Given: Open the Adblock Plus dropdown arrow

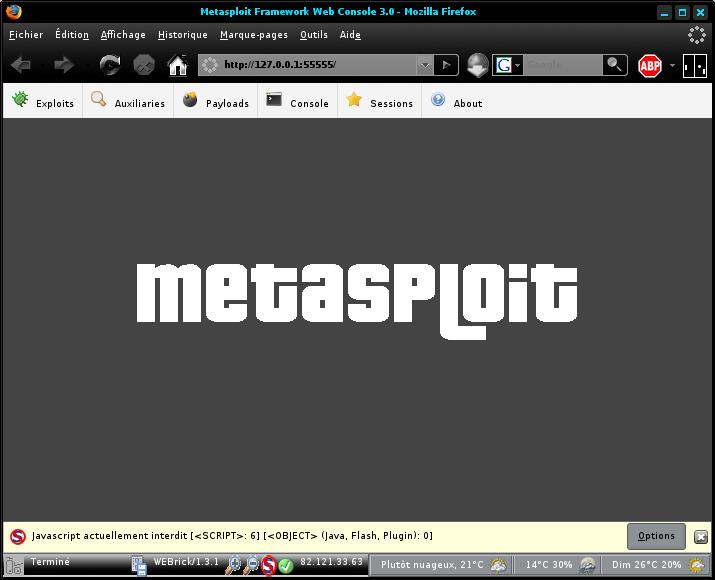Looking at the screenshot, I should point(672,65).
